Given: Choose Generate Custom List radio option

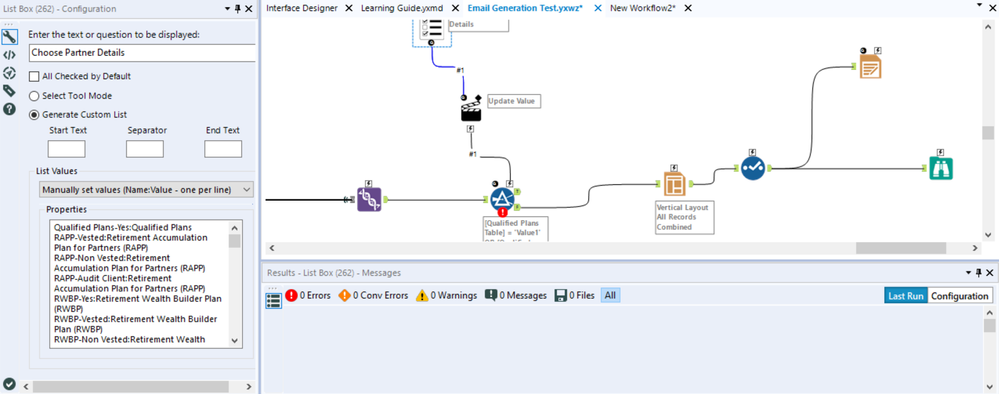Looking at the screenshot, I should click(34, 115).
